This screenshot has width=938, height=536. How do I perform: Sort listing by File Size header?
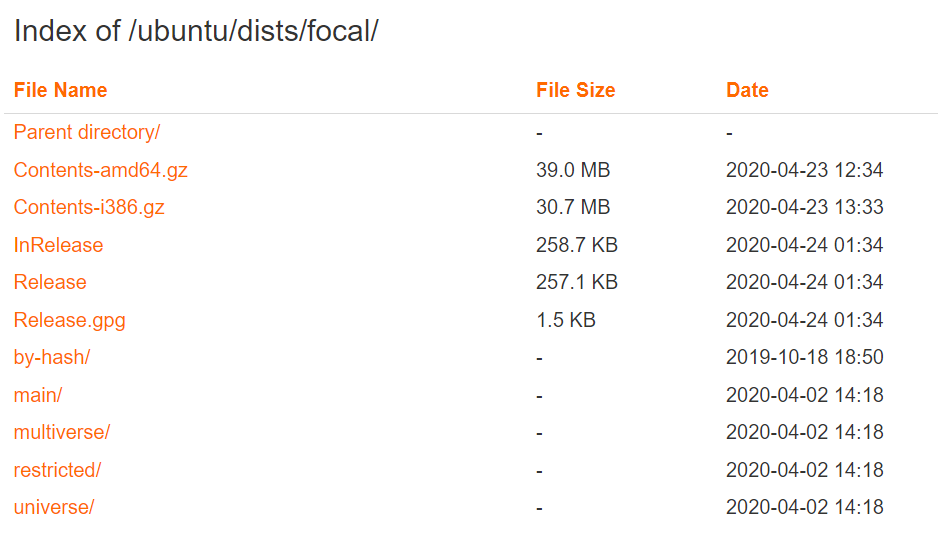pos(575,90)
